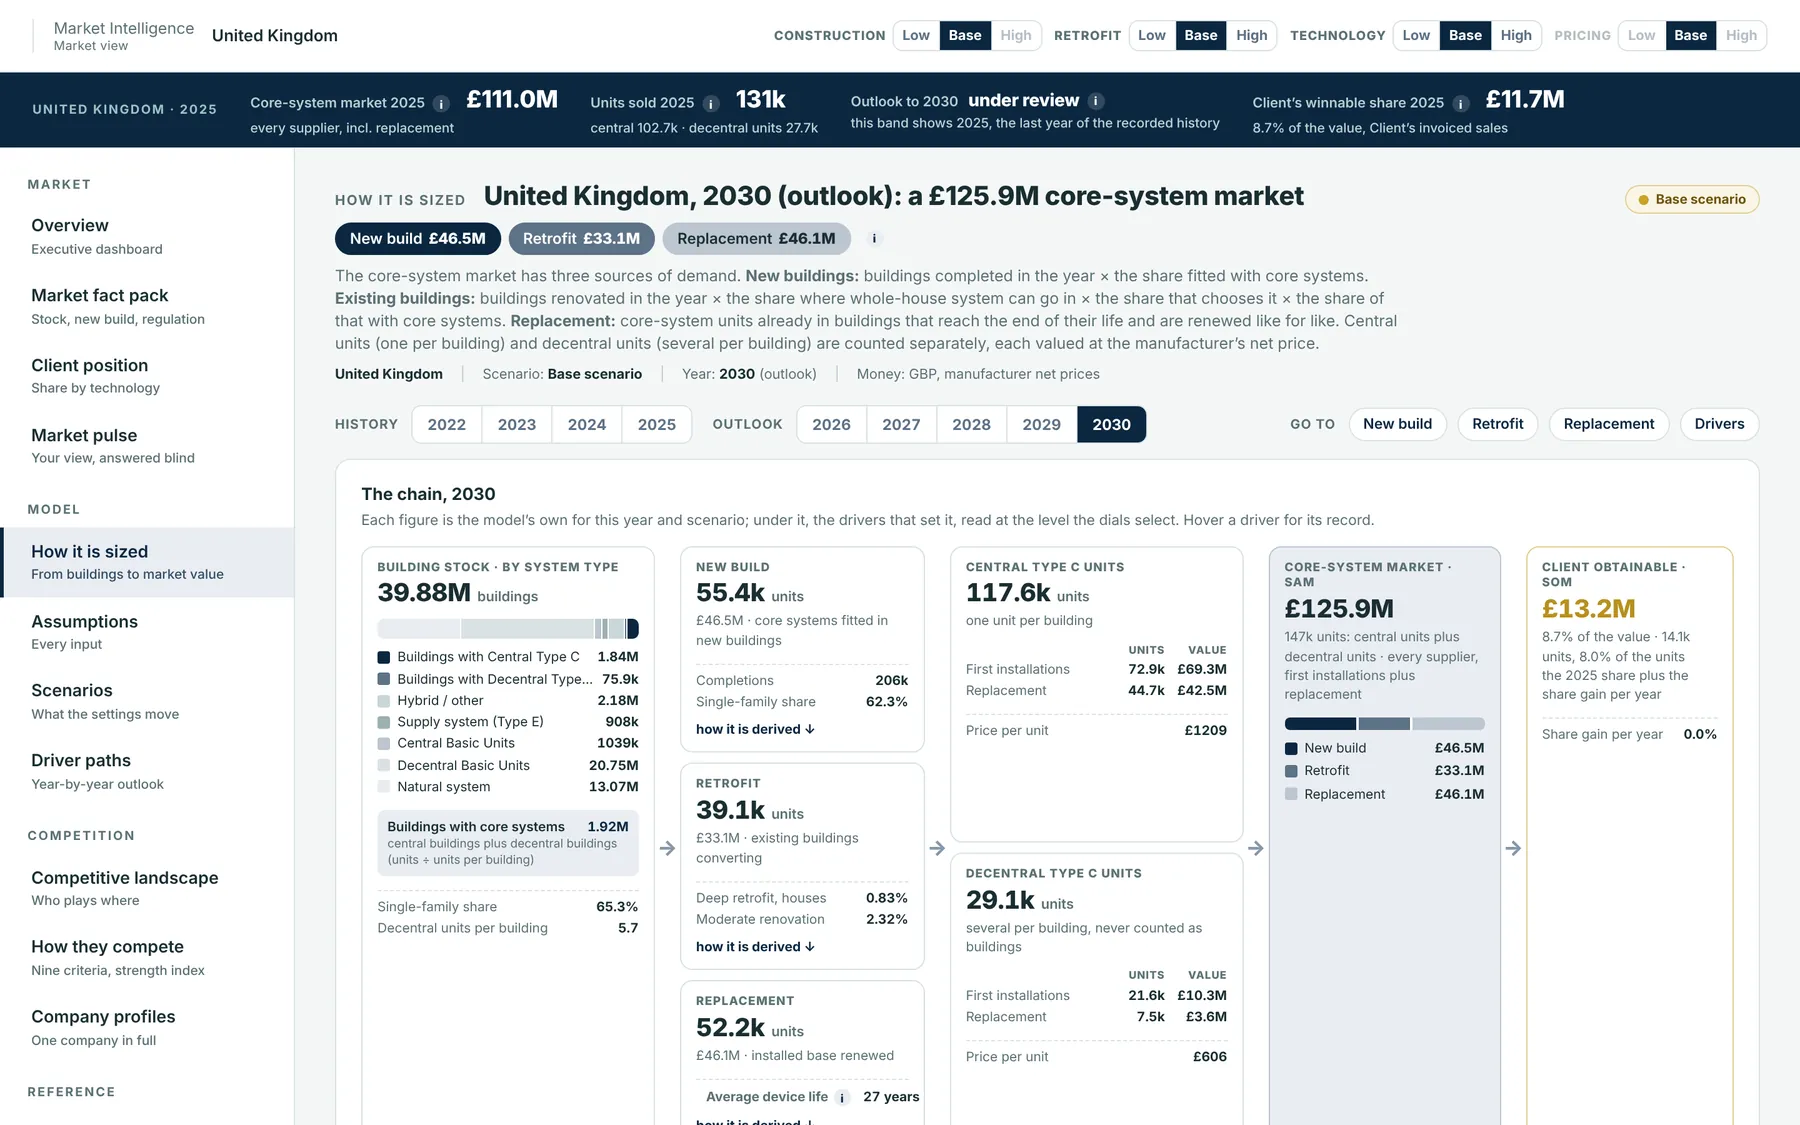1800x1125 pixels.
Task: Set Retrofit scenario to Low
Action: (1152, 36)
